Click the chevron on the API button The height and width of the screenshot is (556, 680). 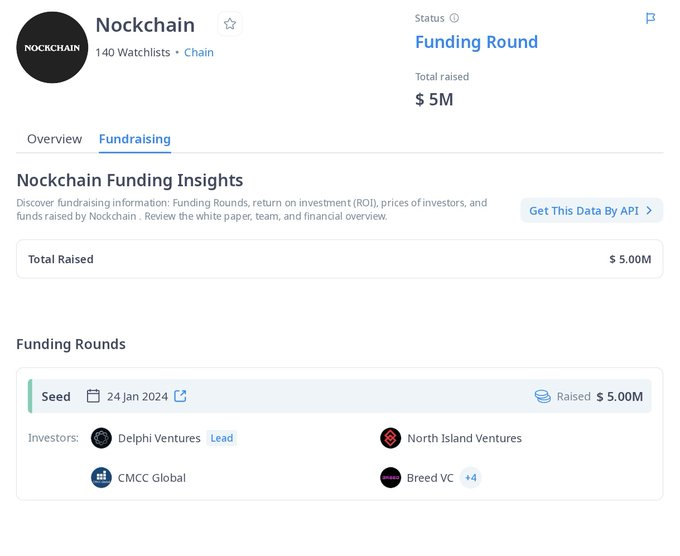649,210
